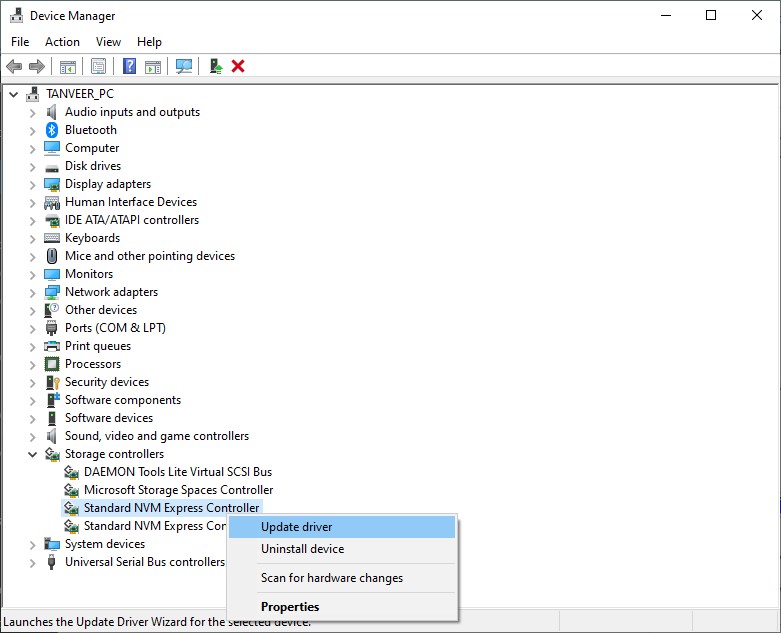Maximize the Device Manager window
The image size is (781, 633).
[711, 15]
